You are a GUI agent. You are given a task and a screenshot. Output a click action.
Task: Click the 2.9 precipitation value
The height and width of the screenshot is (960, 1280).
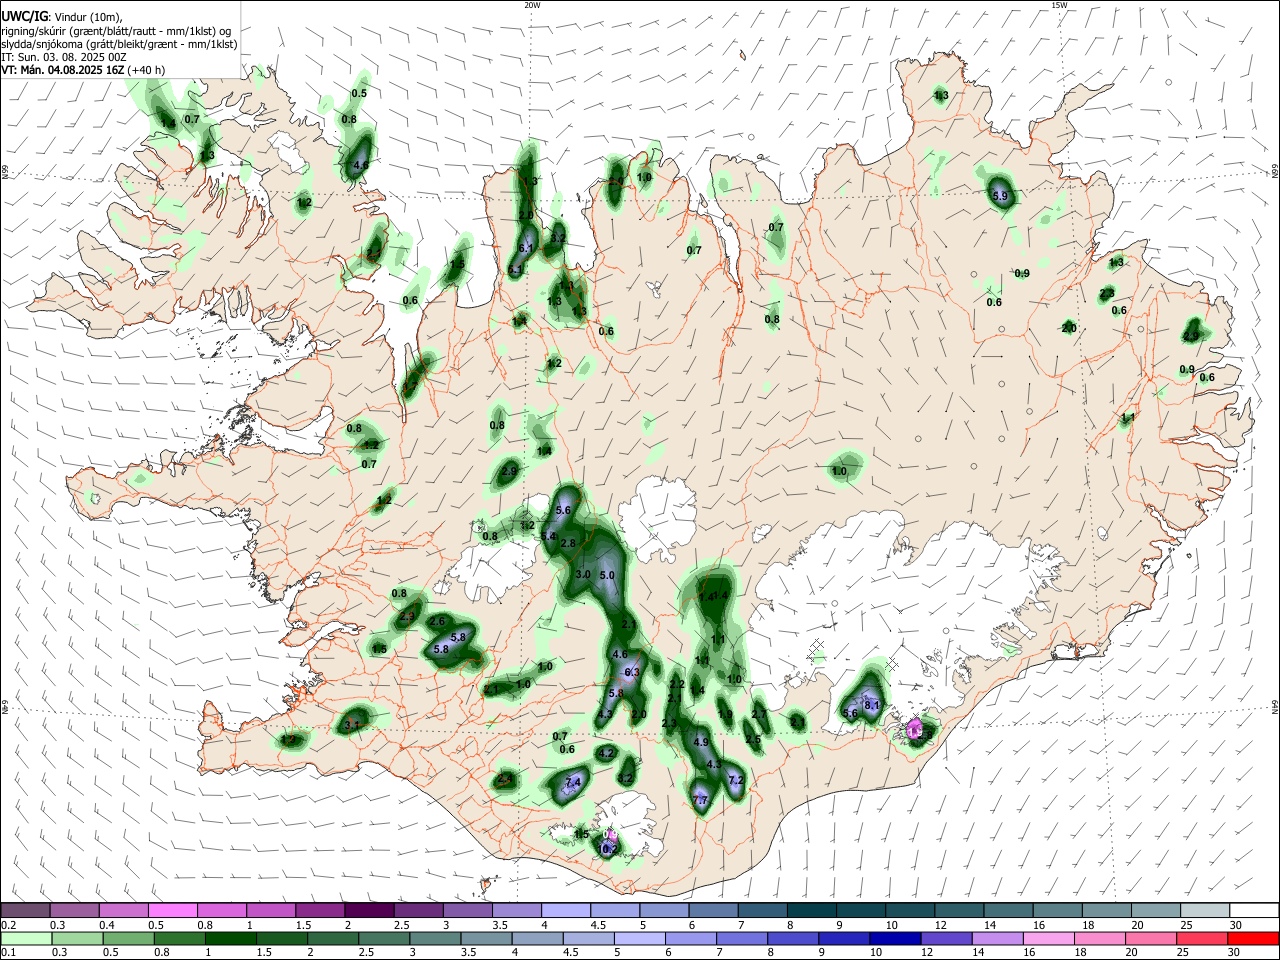[509, 471]
